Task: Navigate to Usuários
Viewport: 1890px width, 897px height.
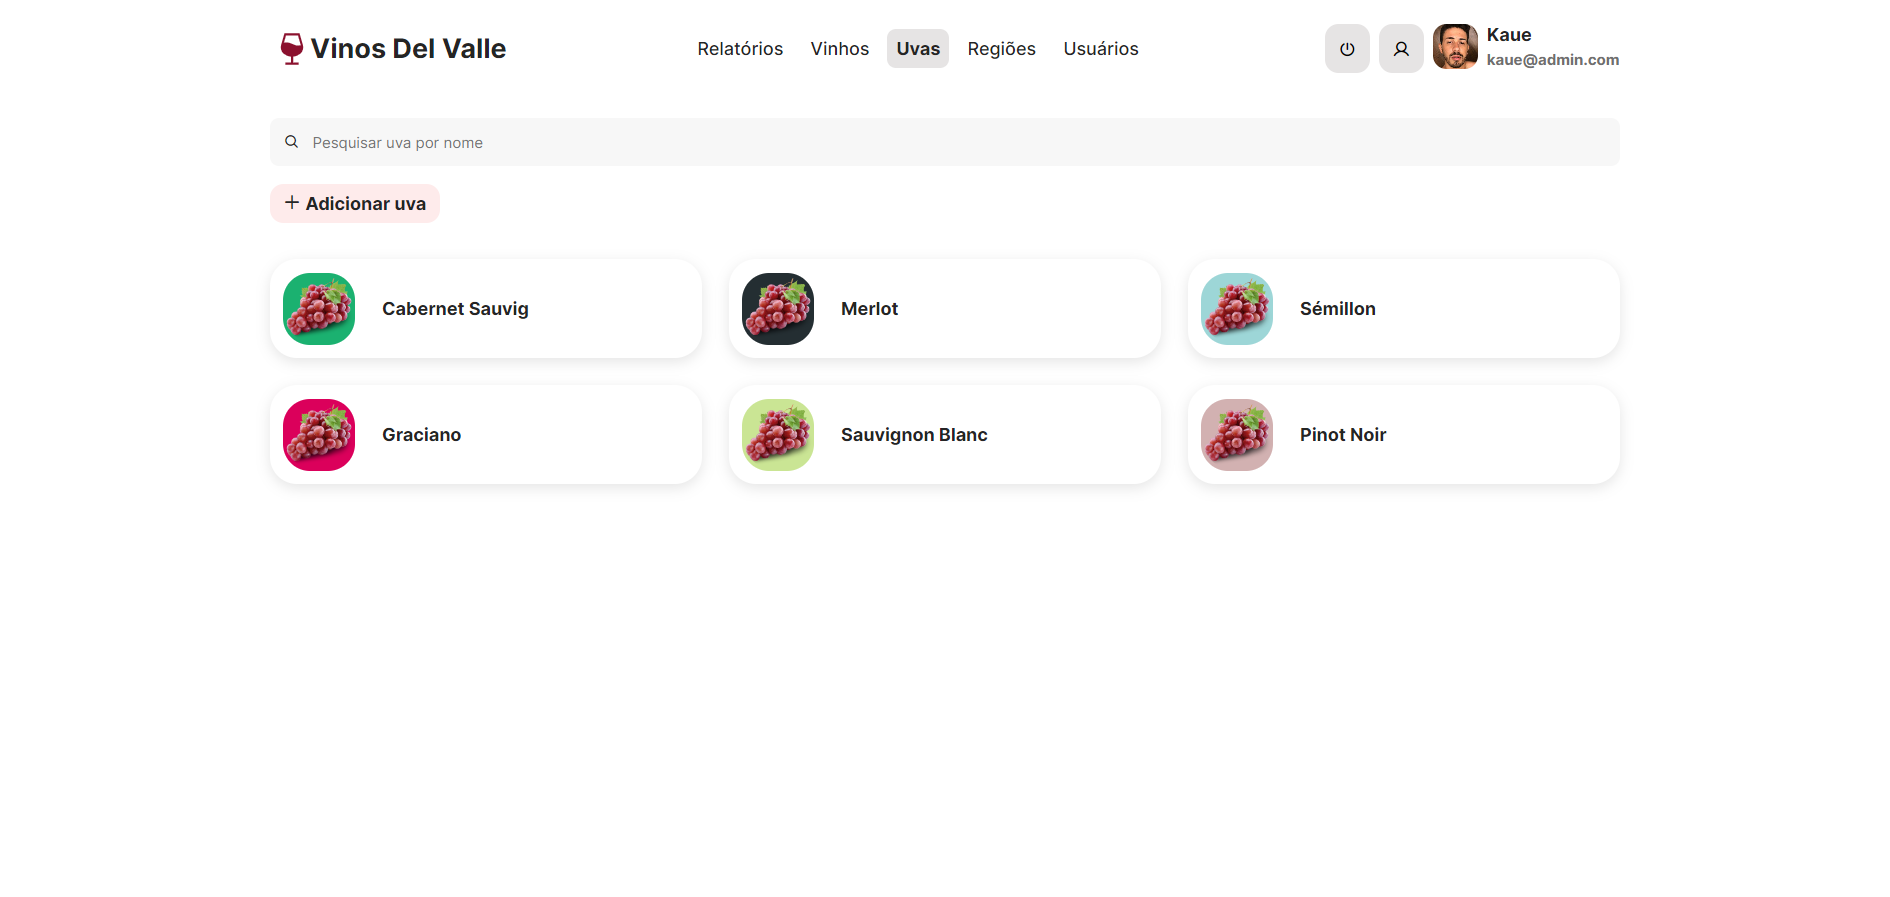Action: (1101, 49)
